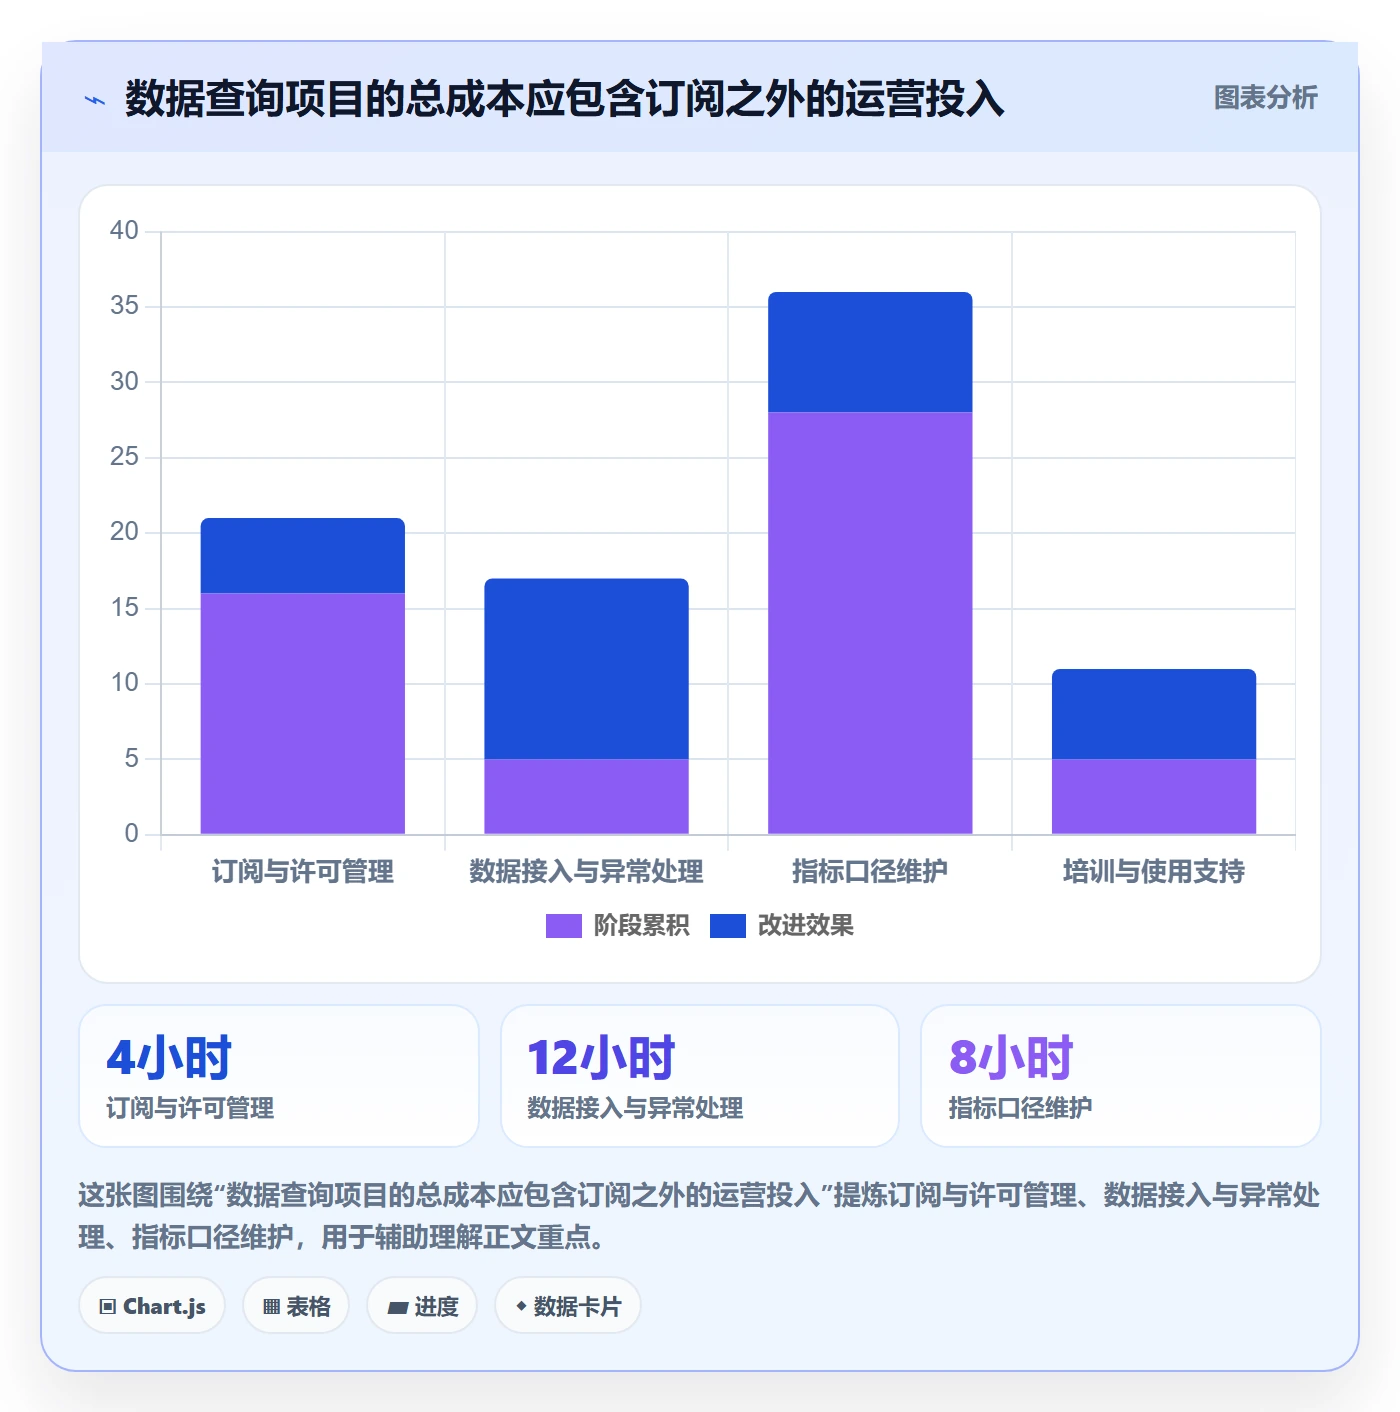Click the purple bar segment for 培训与使用支持

pos(1154,796)
